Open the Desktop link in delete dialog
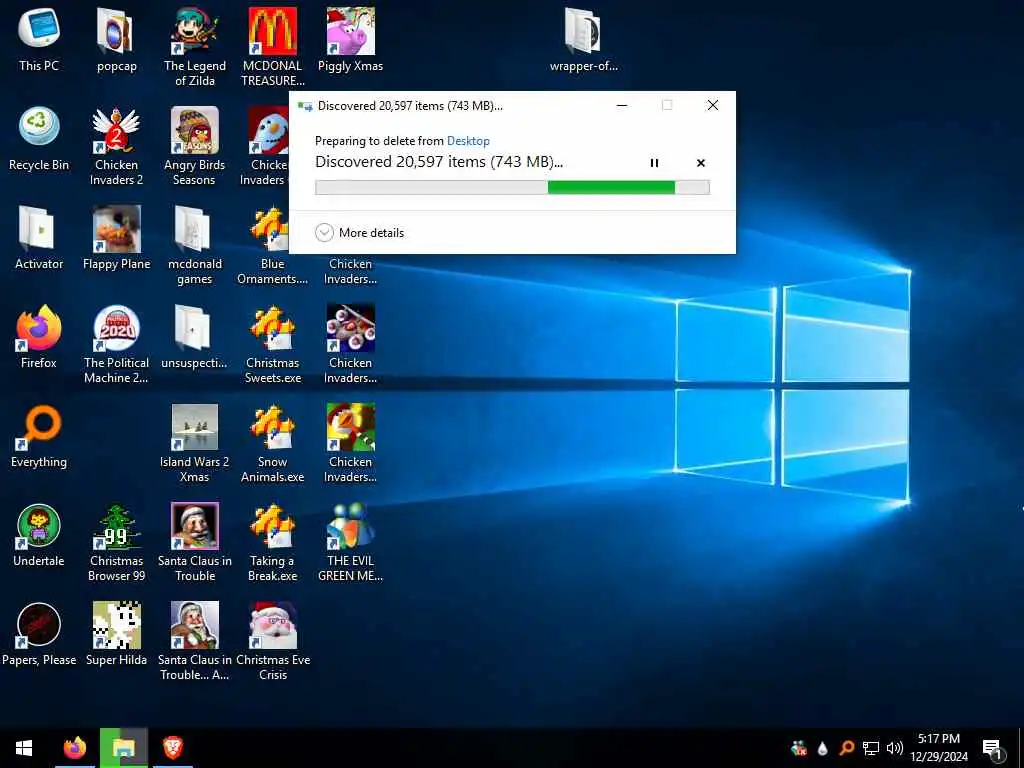 tap(468, 140)
